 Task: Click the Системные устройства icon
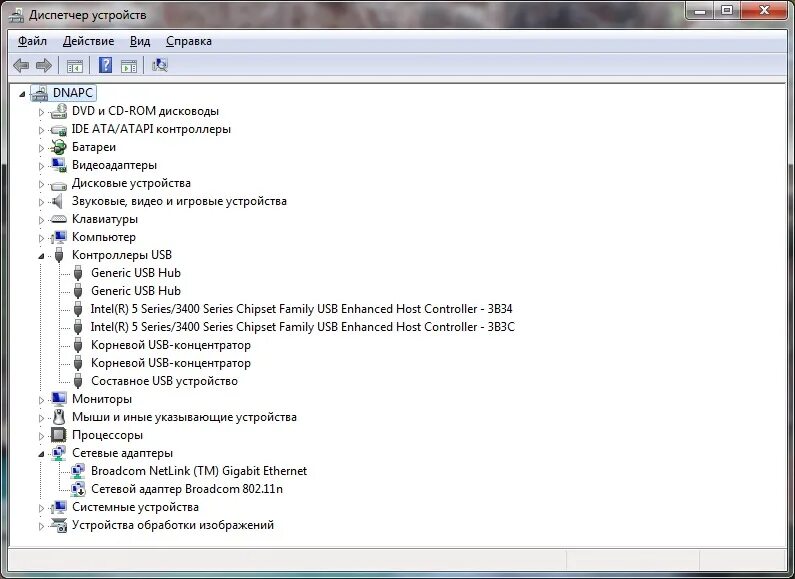pyautogui.click(x=59, y=507)
